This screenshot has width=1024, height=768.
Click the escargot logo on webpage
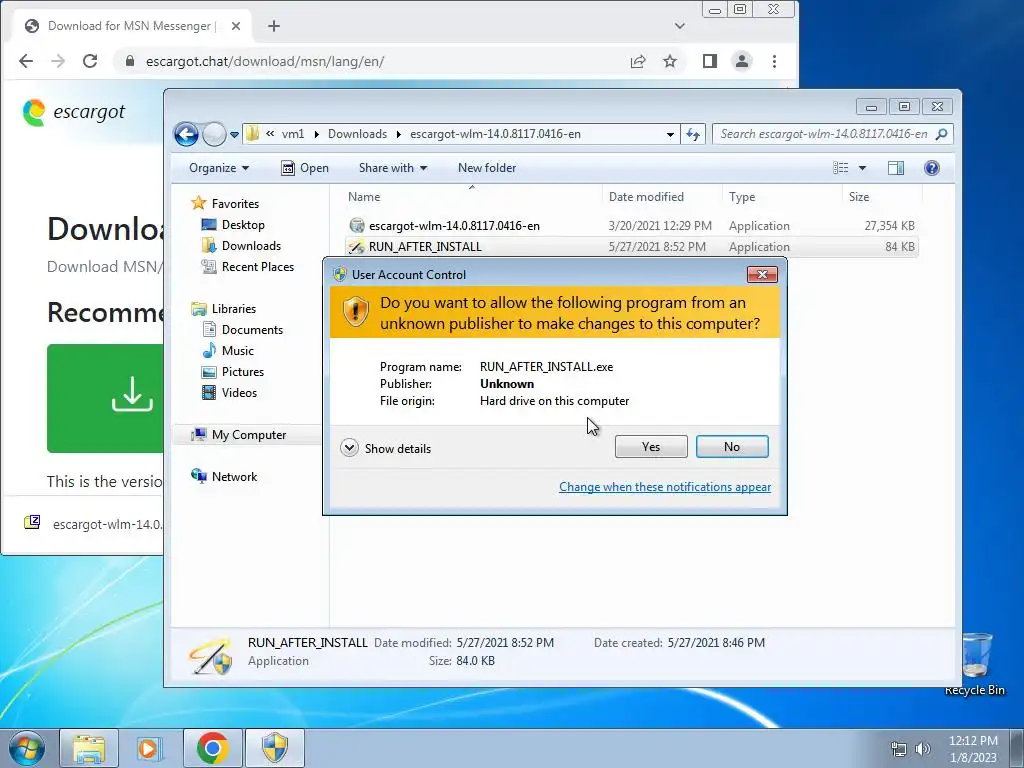pos(73,112)
